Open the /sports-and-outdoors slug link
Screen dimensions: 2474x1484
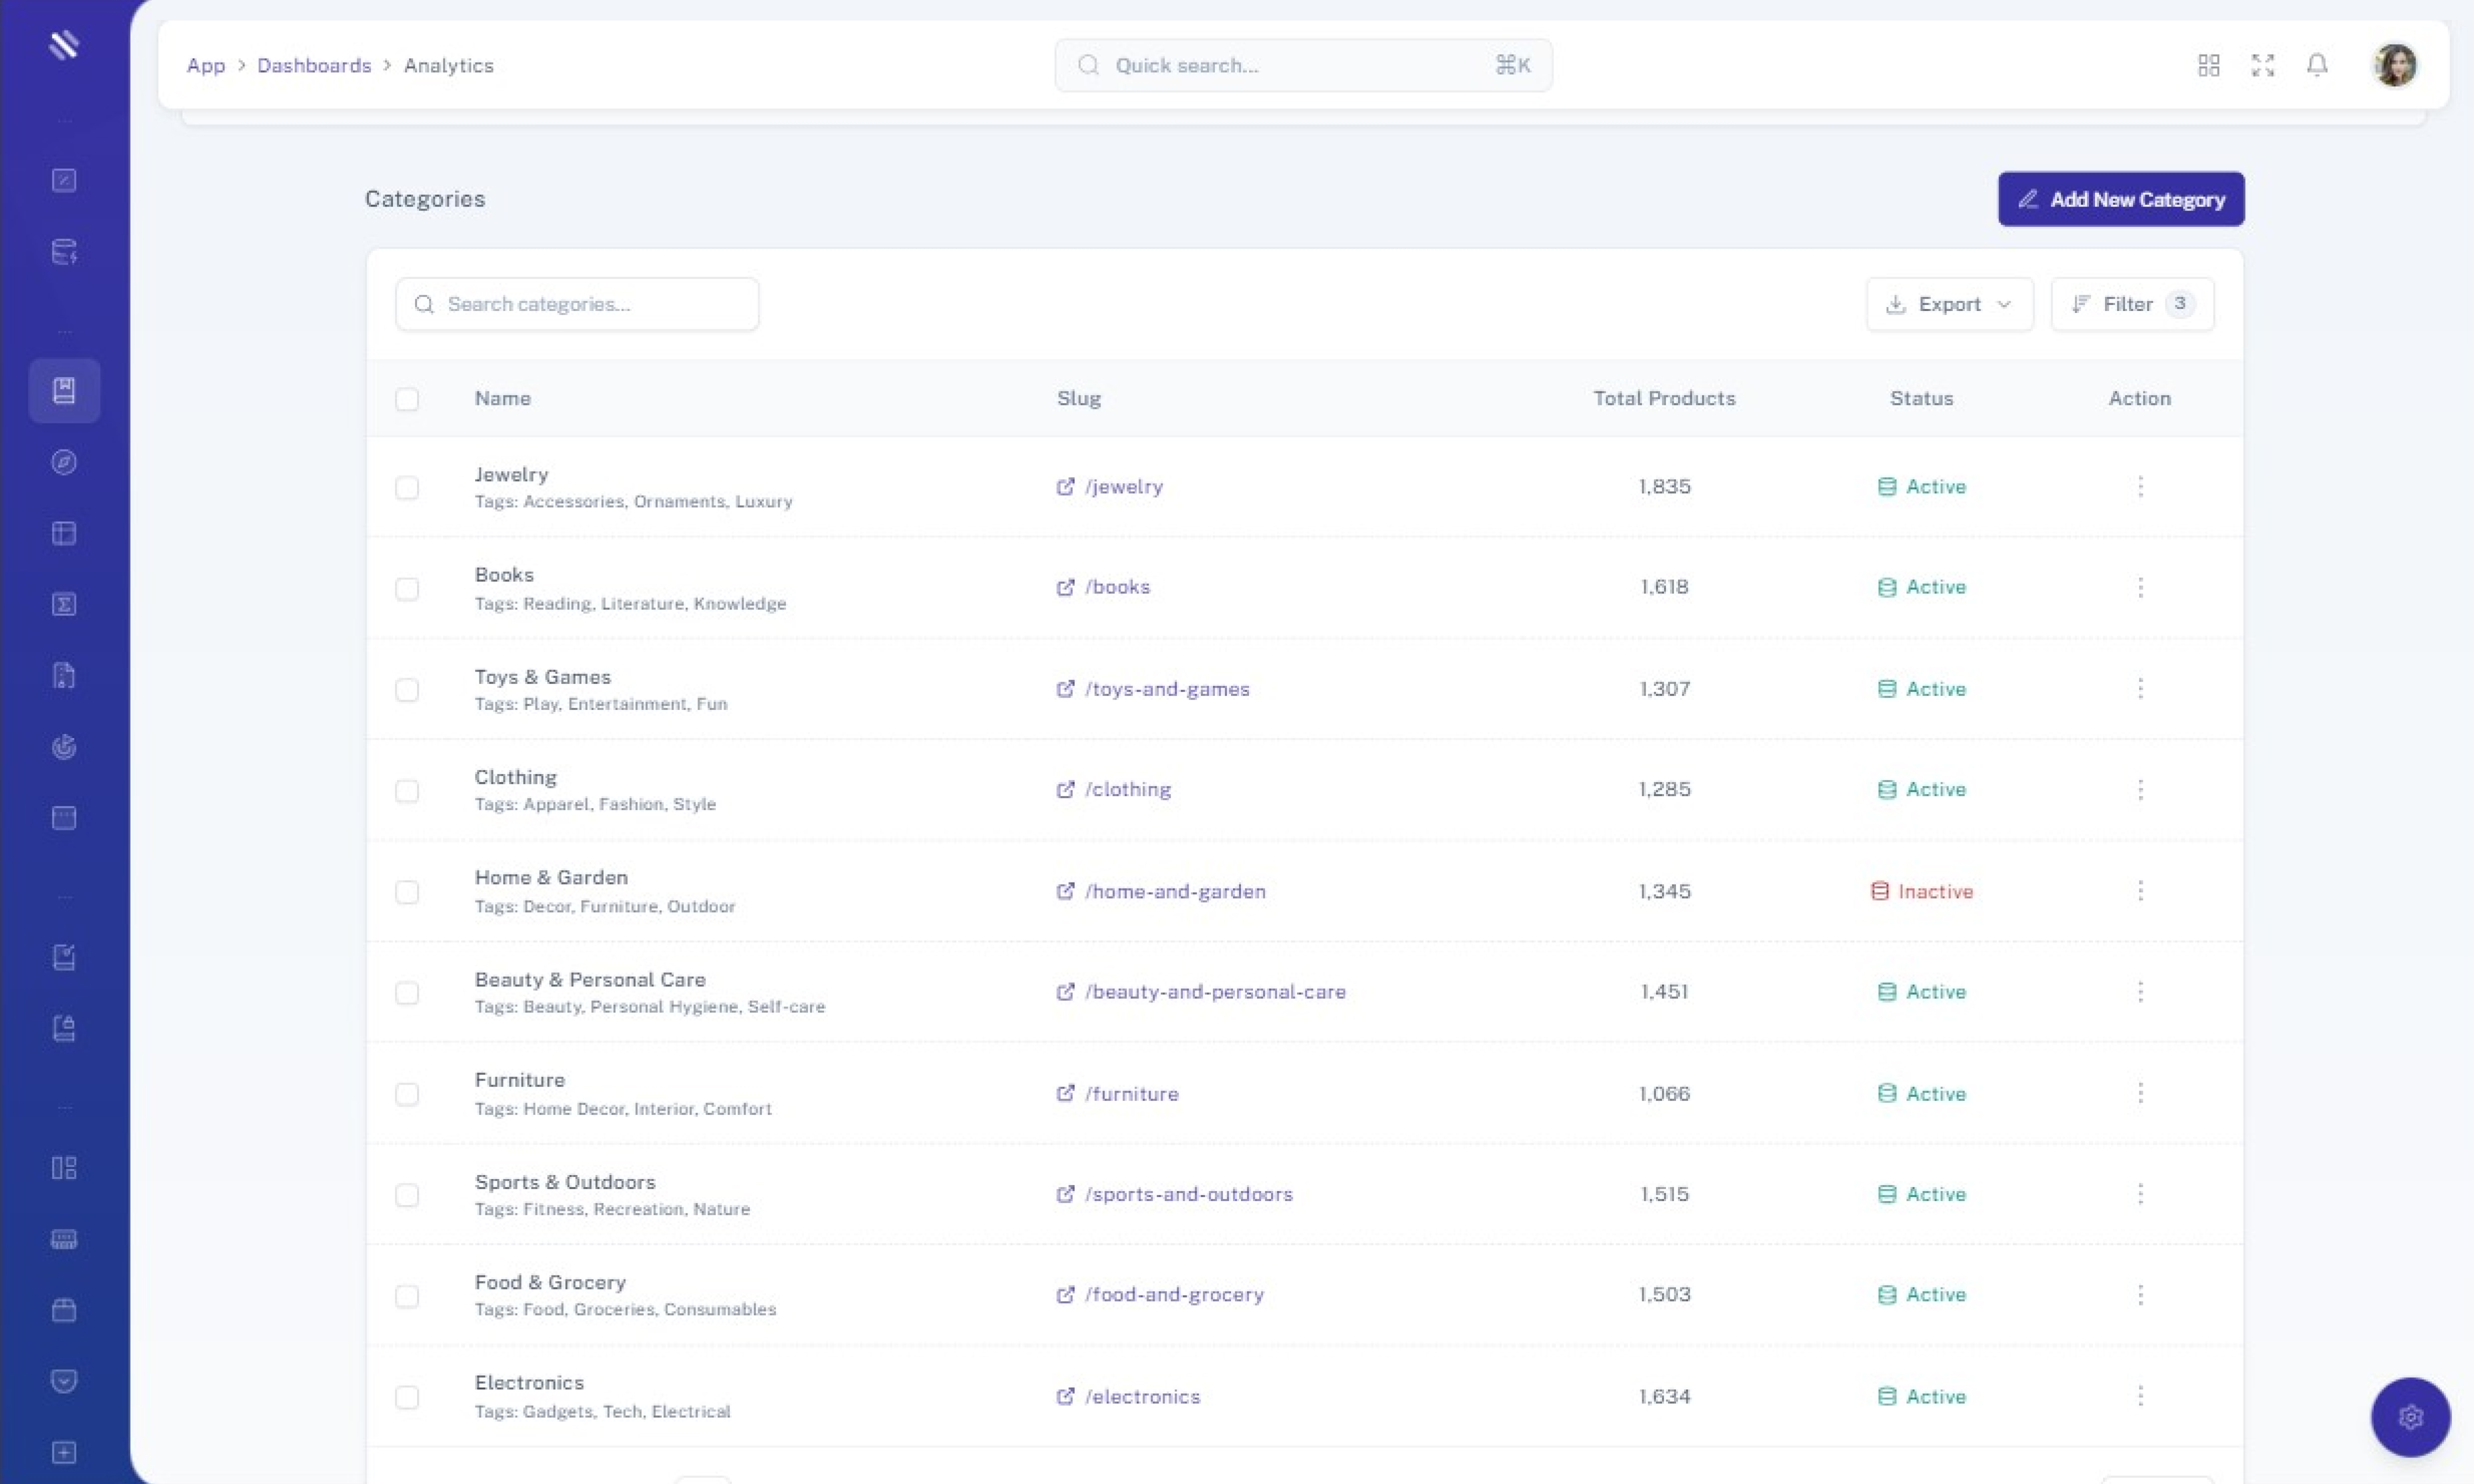[1188, 1194]
